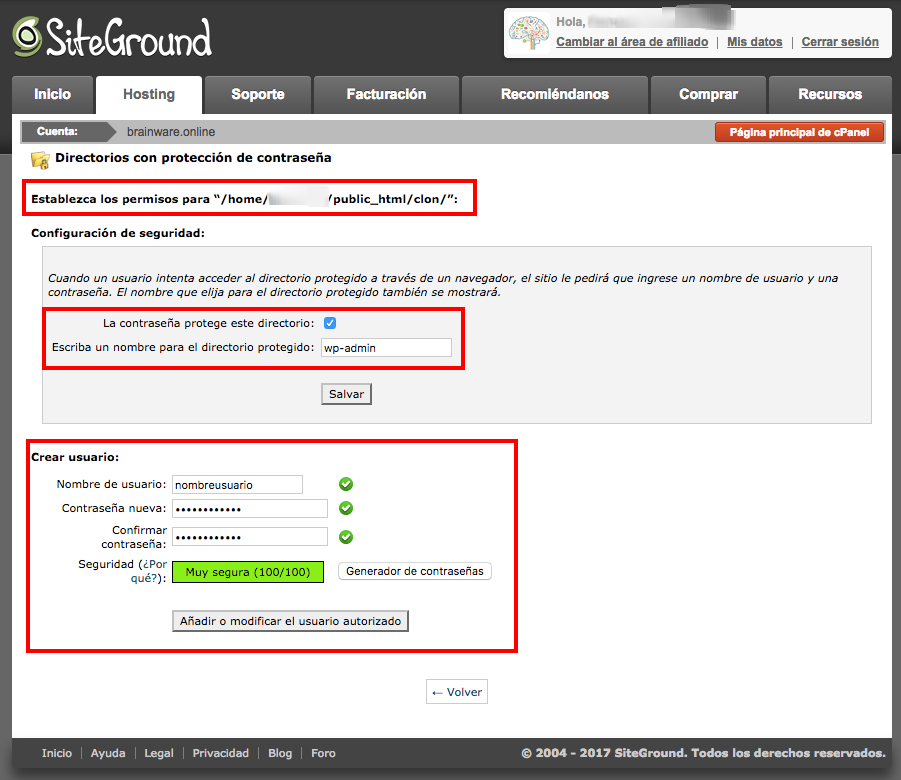Click the 'Generador de contraseñas' button

(415, 571)
